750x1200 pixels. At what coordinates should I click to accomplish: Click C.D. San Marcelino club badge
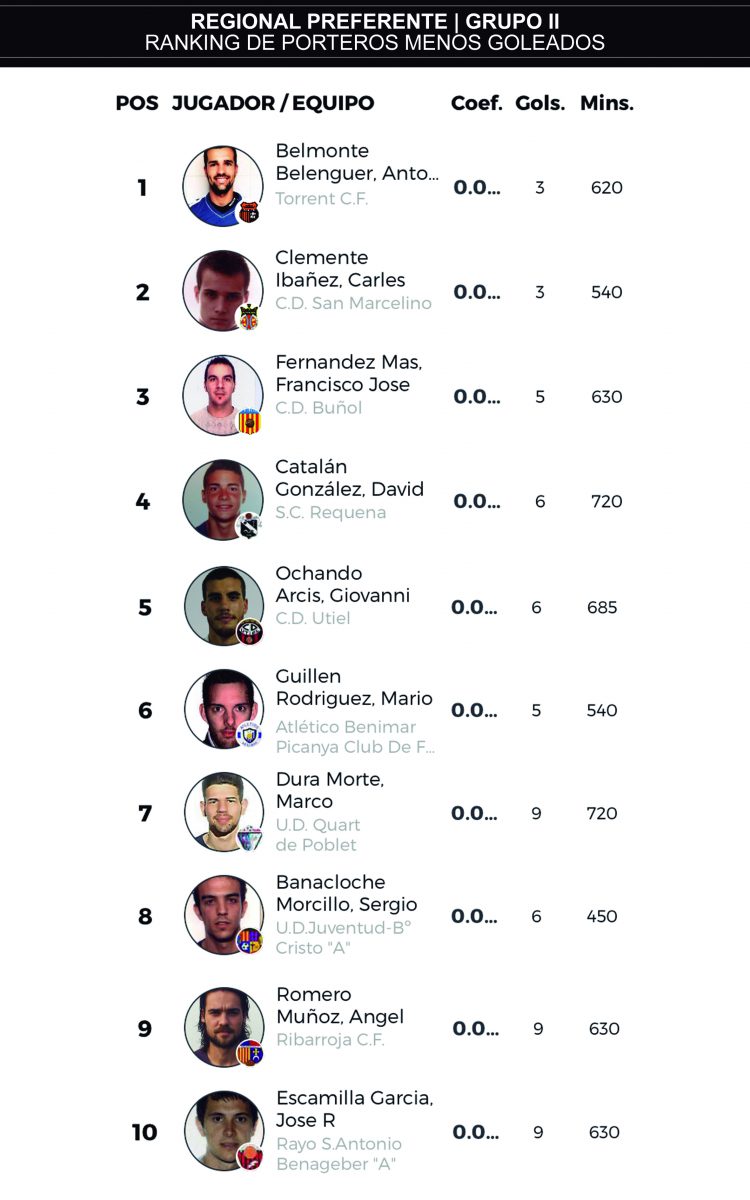coord(249,317)
